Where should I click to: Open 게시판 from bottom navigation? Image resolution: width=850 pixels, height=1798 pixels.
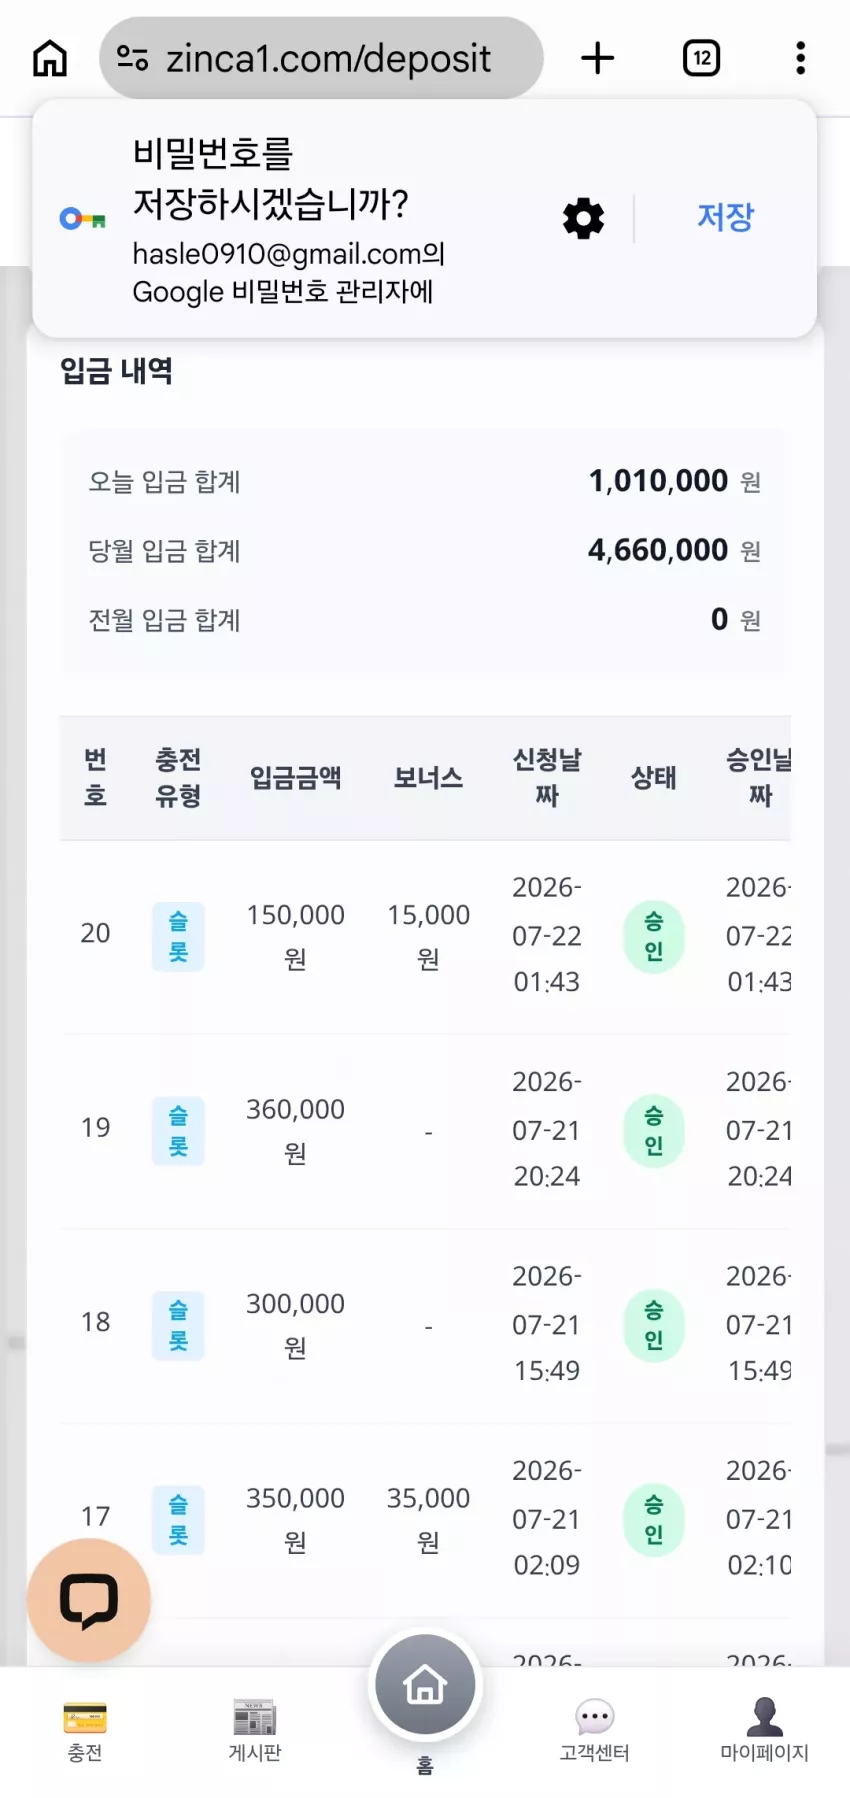click(255, 1731)
